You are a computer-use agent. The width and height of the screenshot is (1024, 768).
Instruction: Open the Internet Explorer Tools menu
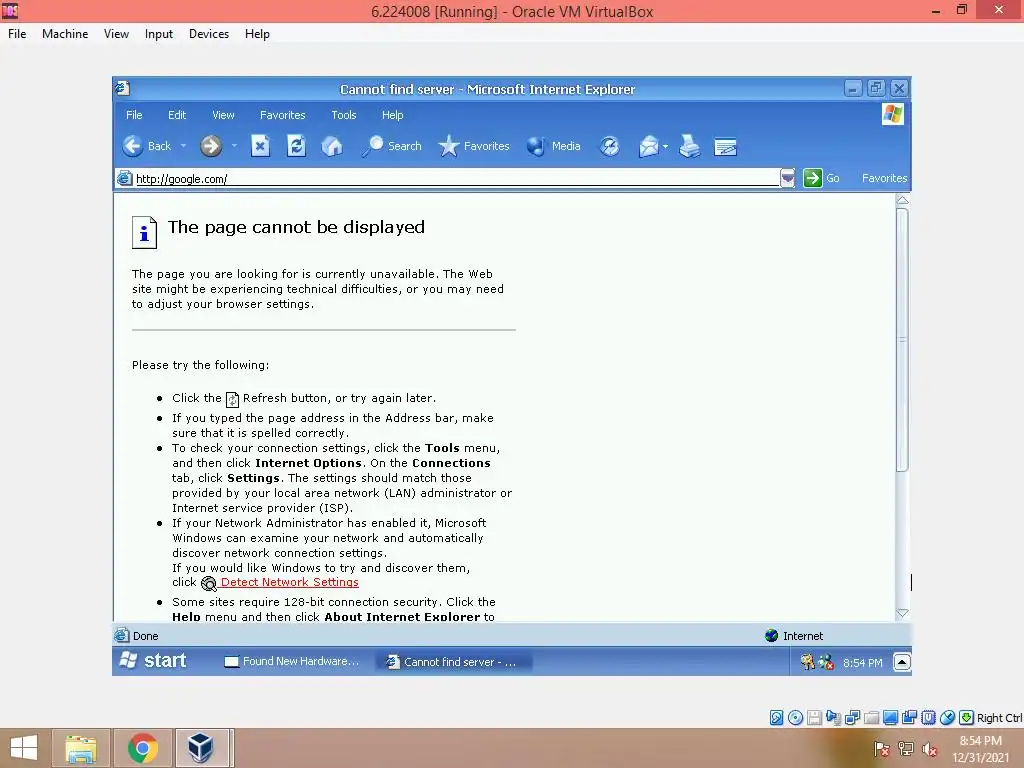click(344, 115)
